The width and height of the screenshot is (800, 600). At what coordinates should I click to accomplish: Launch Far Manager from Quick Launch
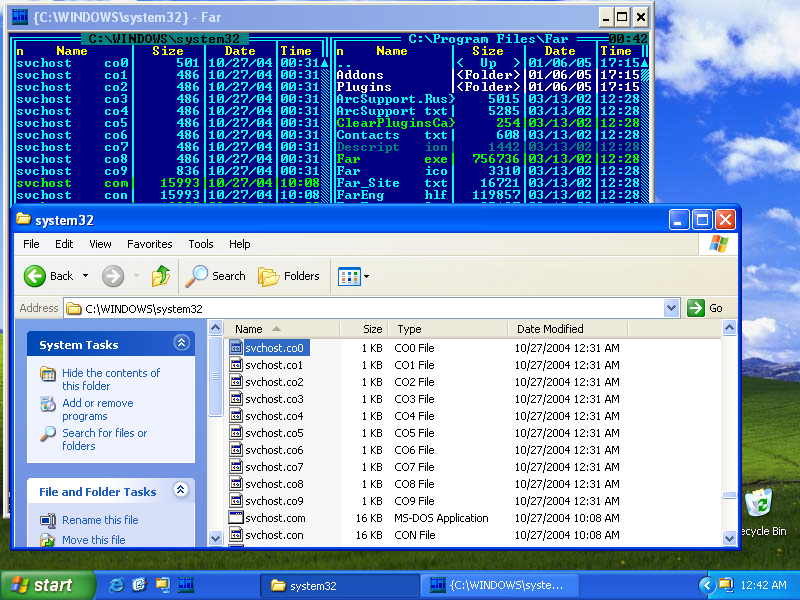click(x=186, y=585)
